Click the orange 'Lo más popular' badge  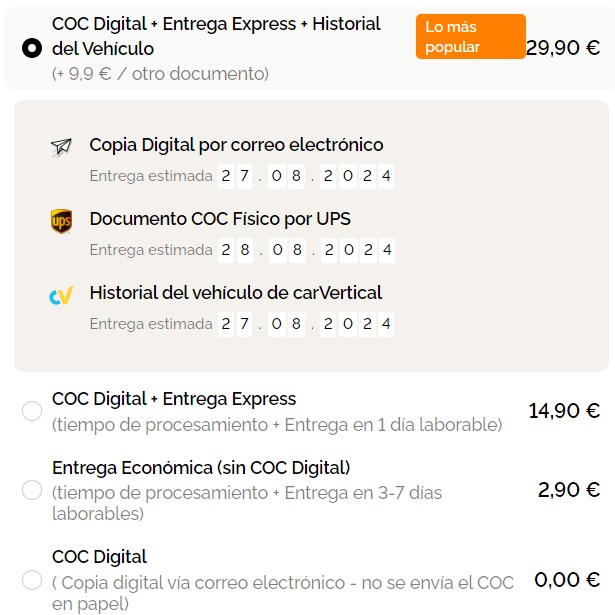coord(470,37)
